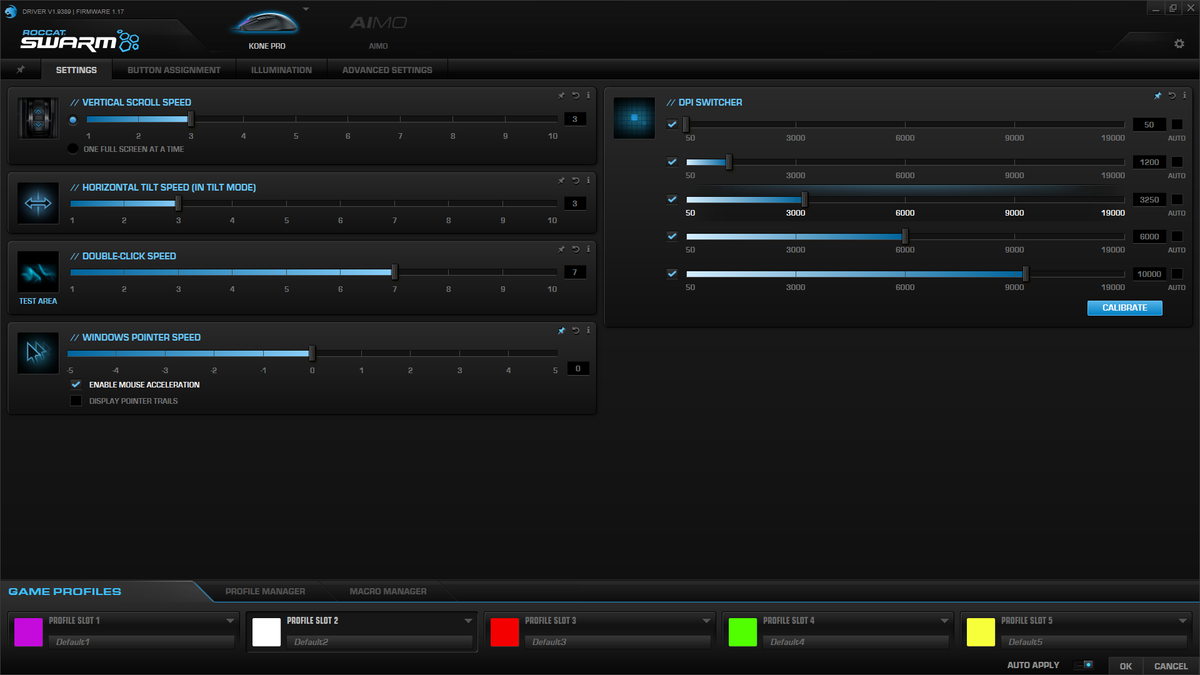1200x675 pixels.
Task: Enable AUTO for the 50 DPI row
Action: (1177, 125)
